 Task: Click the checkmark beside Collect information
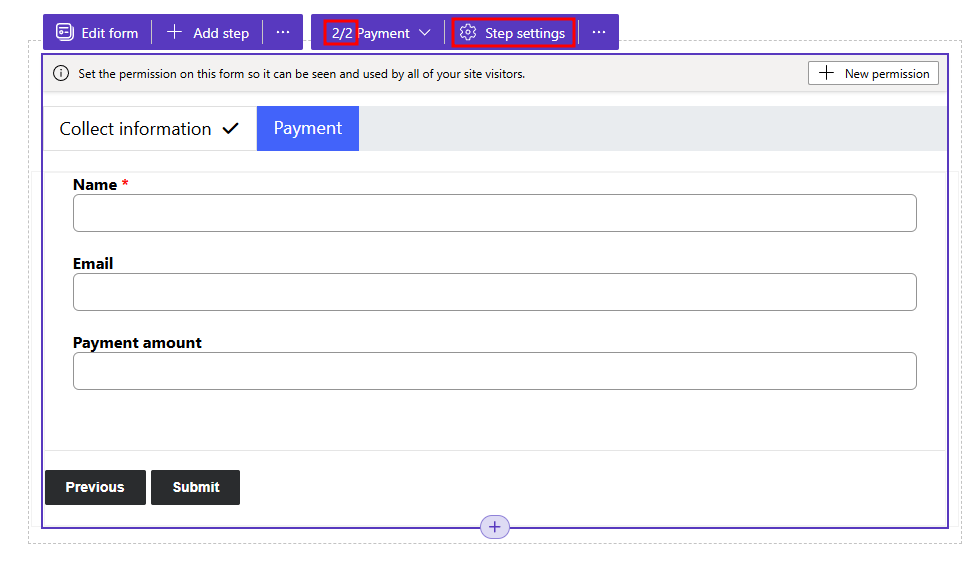[231, 129]
